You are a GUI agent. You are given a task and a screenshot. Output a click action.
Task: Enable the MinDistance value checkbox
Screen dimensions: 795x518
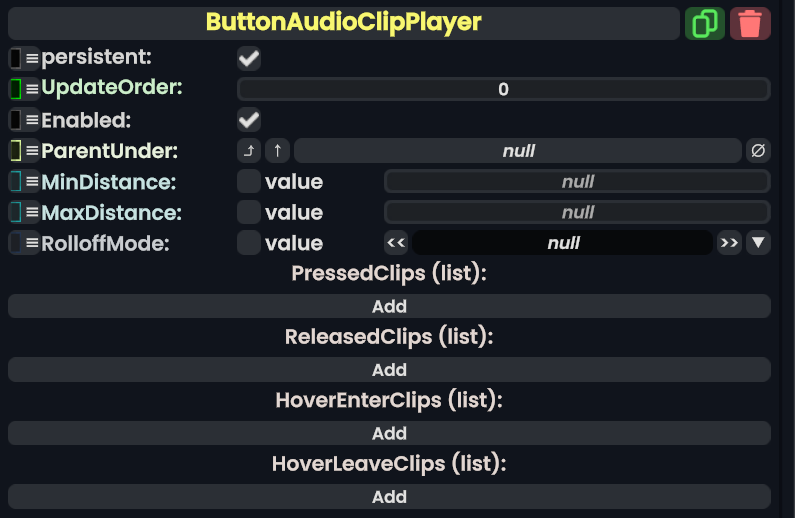(x=249, y=182)
